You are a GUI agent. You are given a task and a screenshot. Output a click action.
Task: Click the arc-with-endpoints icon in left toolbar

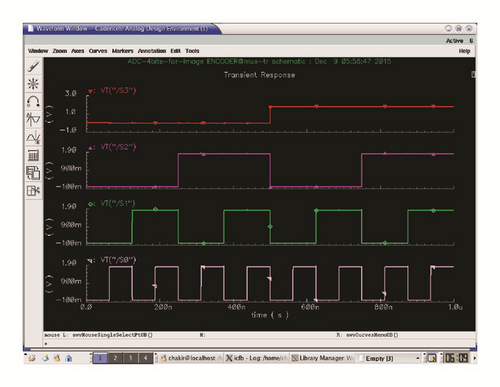pos(33,101)
